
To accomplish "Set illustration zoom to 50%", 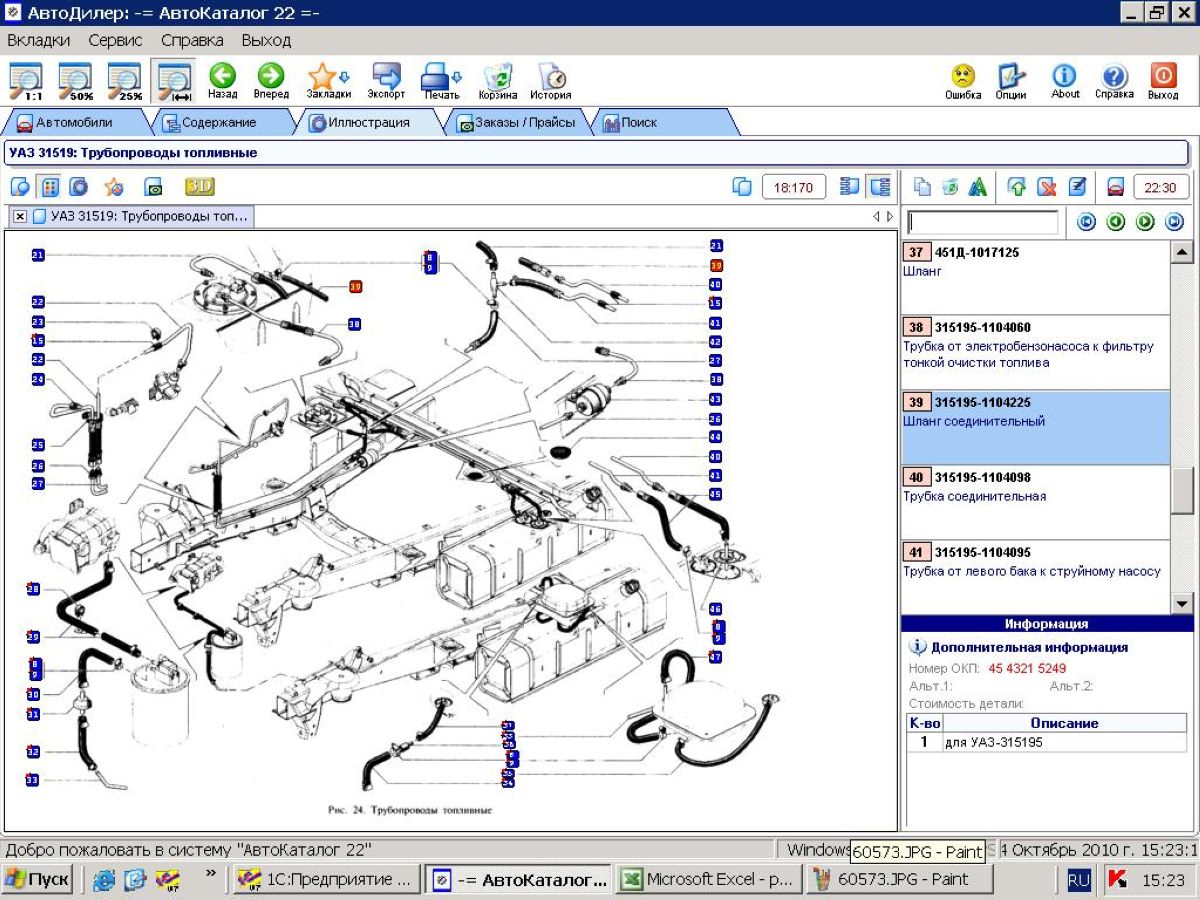I will pyautogui.click(x=75, y=79).
